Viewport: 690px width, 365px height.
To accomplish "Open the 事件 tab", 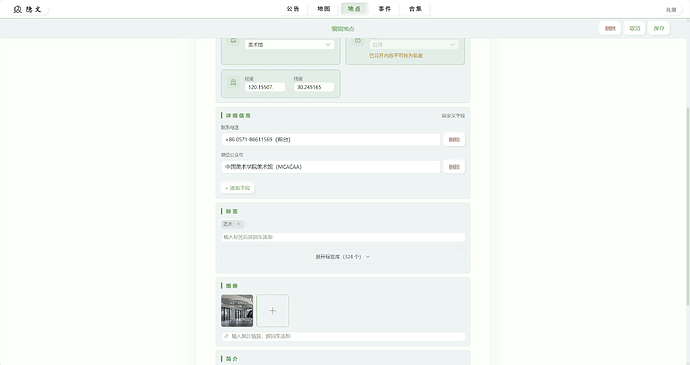I will 385,9.
